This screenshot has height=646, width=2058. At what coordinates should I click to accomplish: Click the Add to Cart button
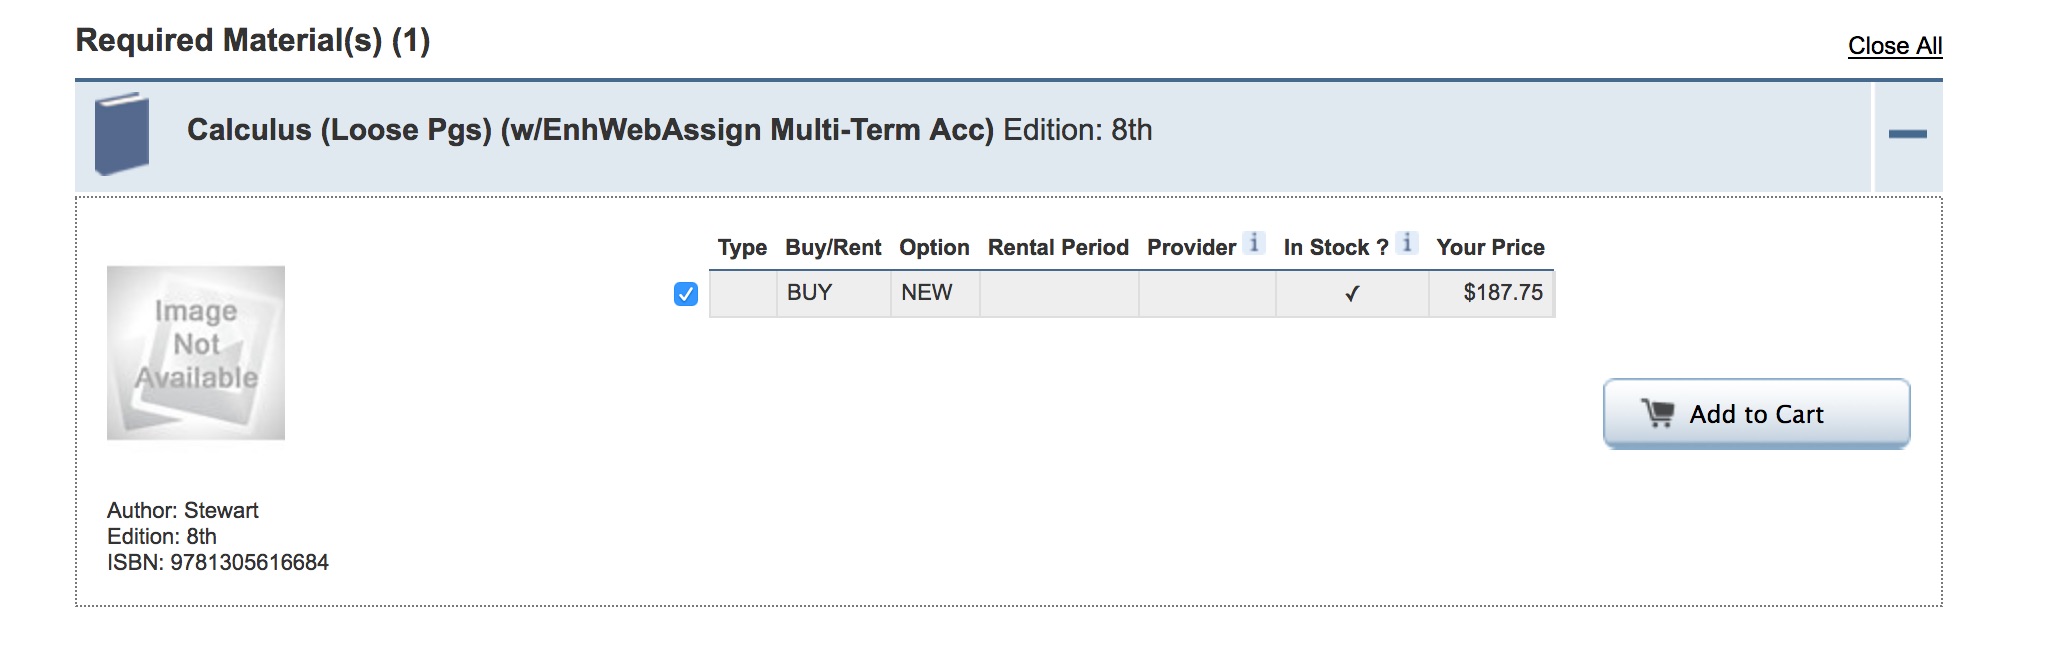tap(1756, 413)
